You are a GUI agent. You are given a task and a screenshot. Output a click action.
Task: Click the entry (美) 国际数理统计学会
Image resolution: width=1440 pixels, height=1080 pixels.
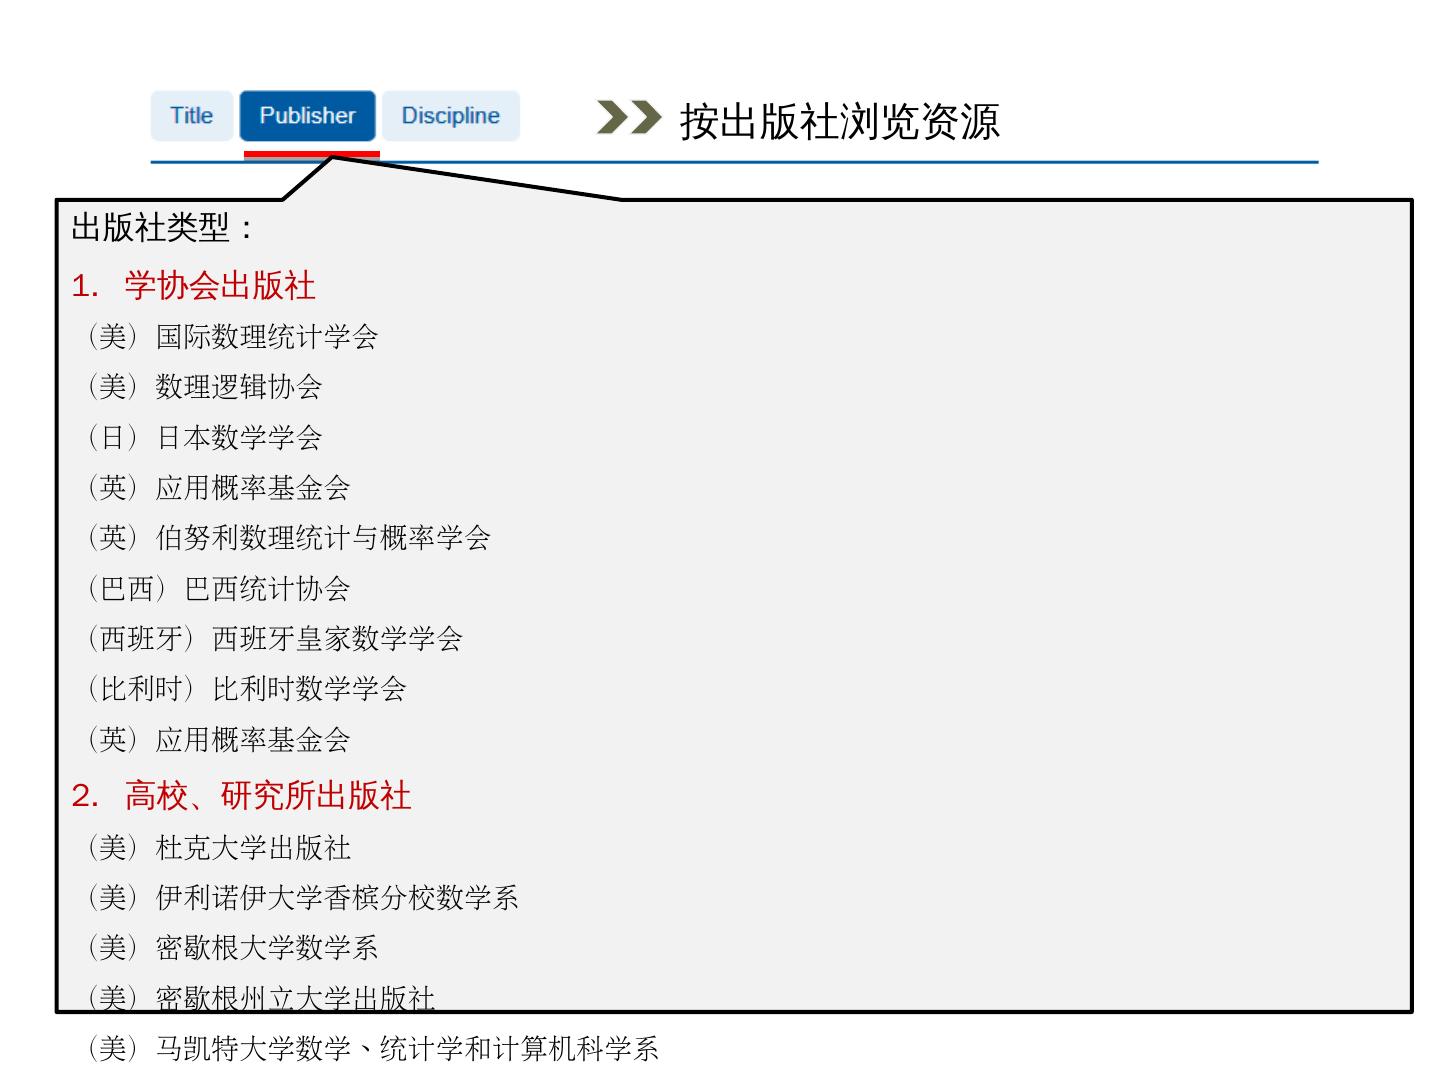[x=232, y=337]
